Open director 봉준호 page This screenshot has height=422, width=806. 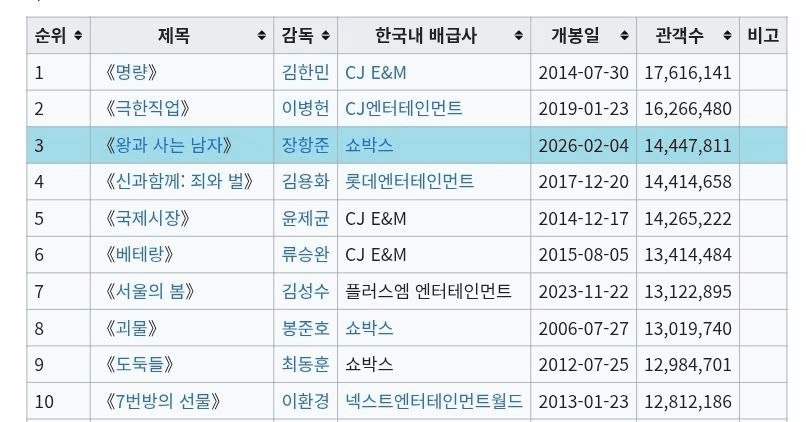click(305, 328)
